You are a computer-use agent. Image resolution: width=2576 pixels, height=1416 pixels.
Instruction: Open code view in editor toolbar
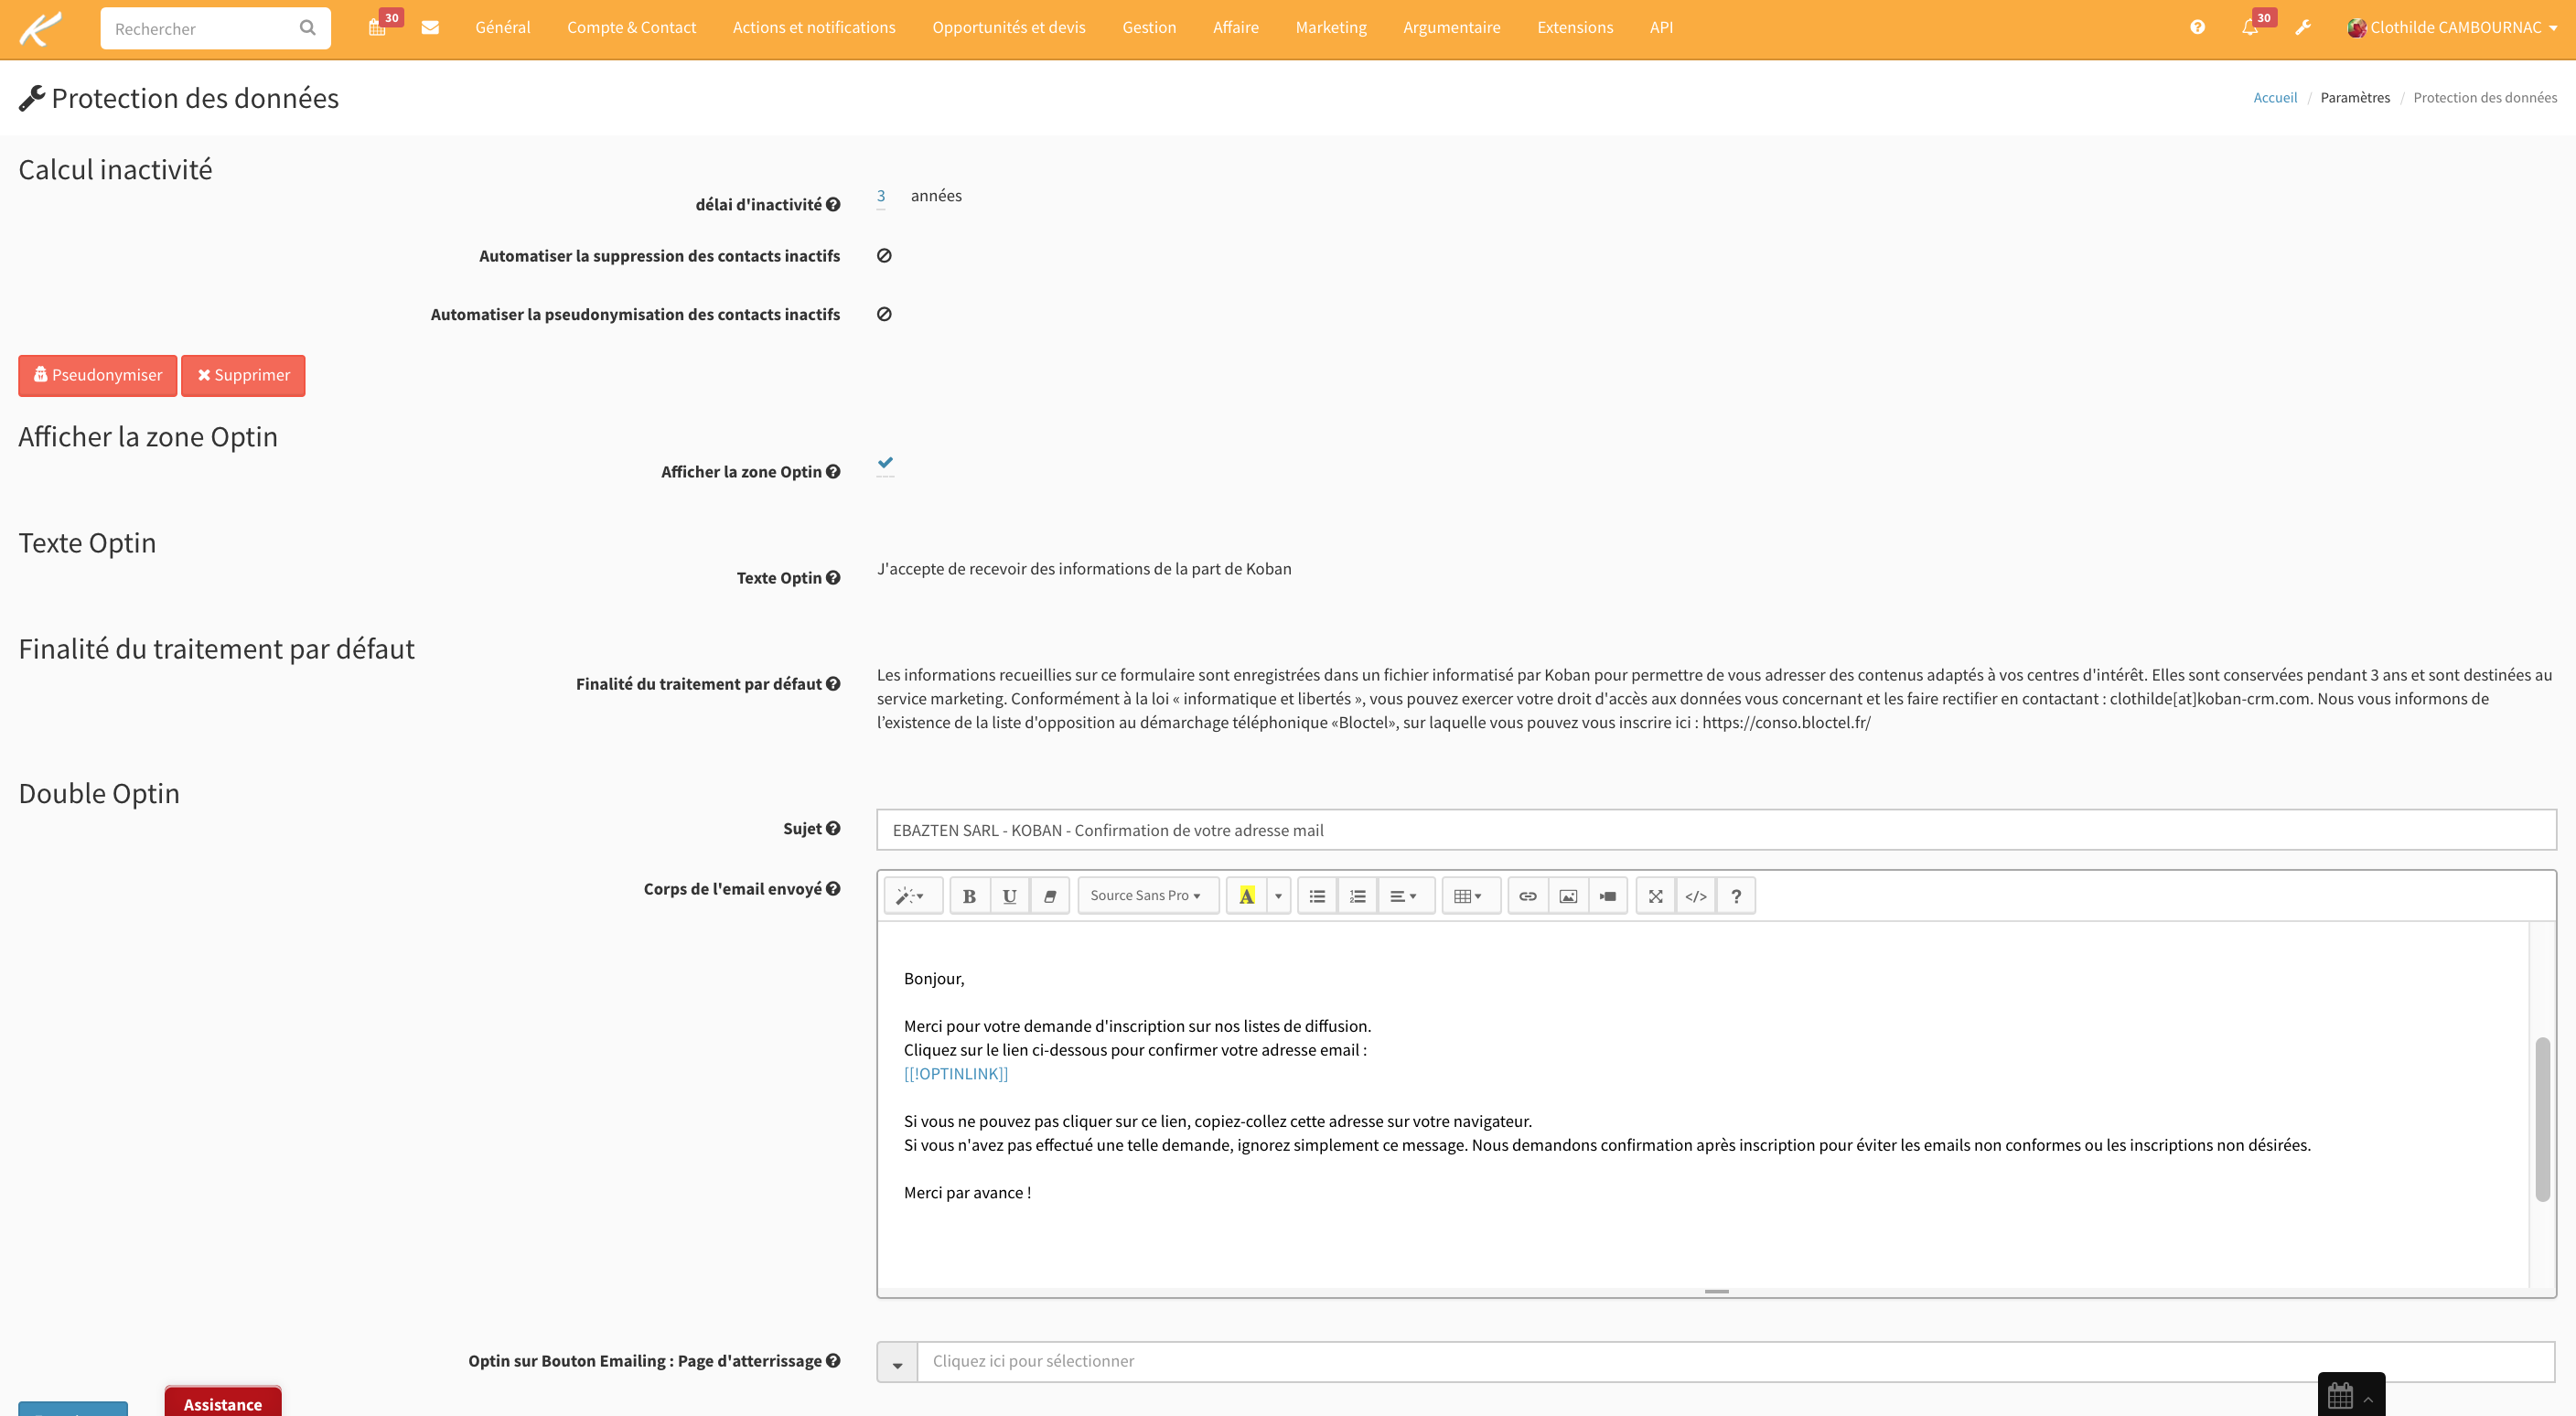[1695, 896]
